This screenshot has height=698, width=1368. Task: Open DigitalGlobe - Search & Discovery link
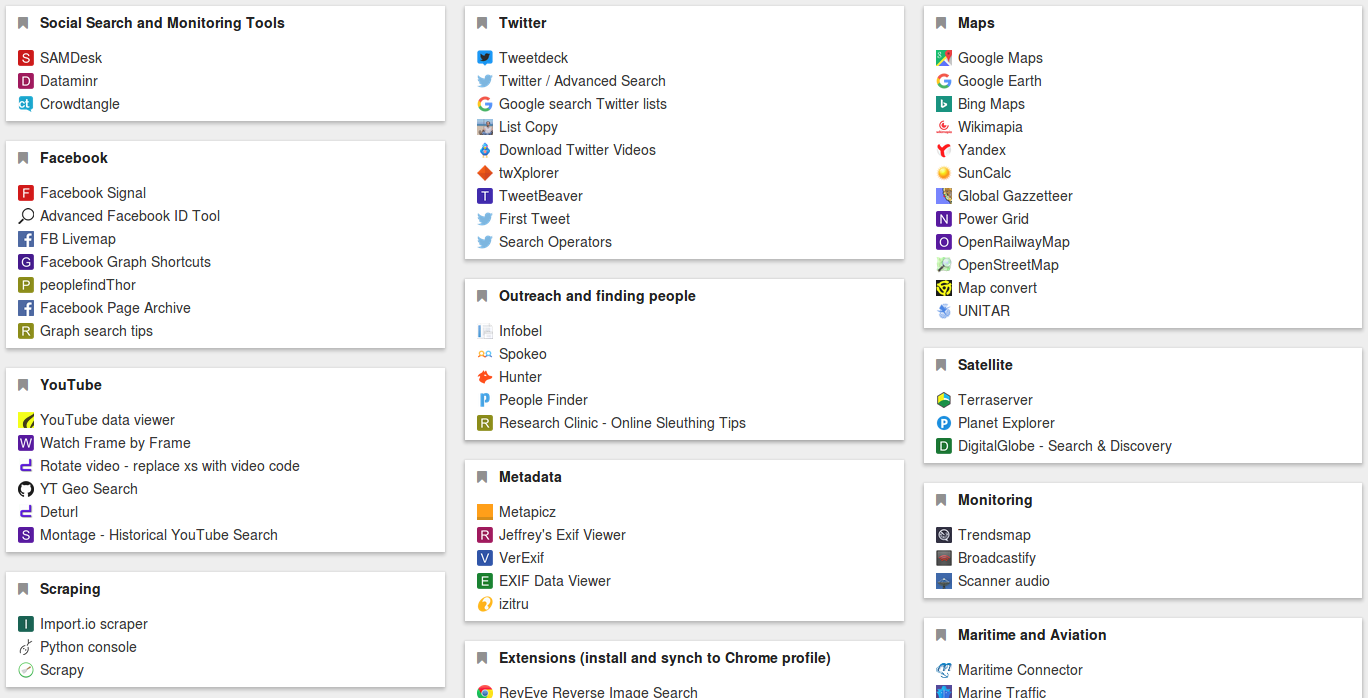[x=1065, y=446]
